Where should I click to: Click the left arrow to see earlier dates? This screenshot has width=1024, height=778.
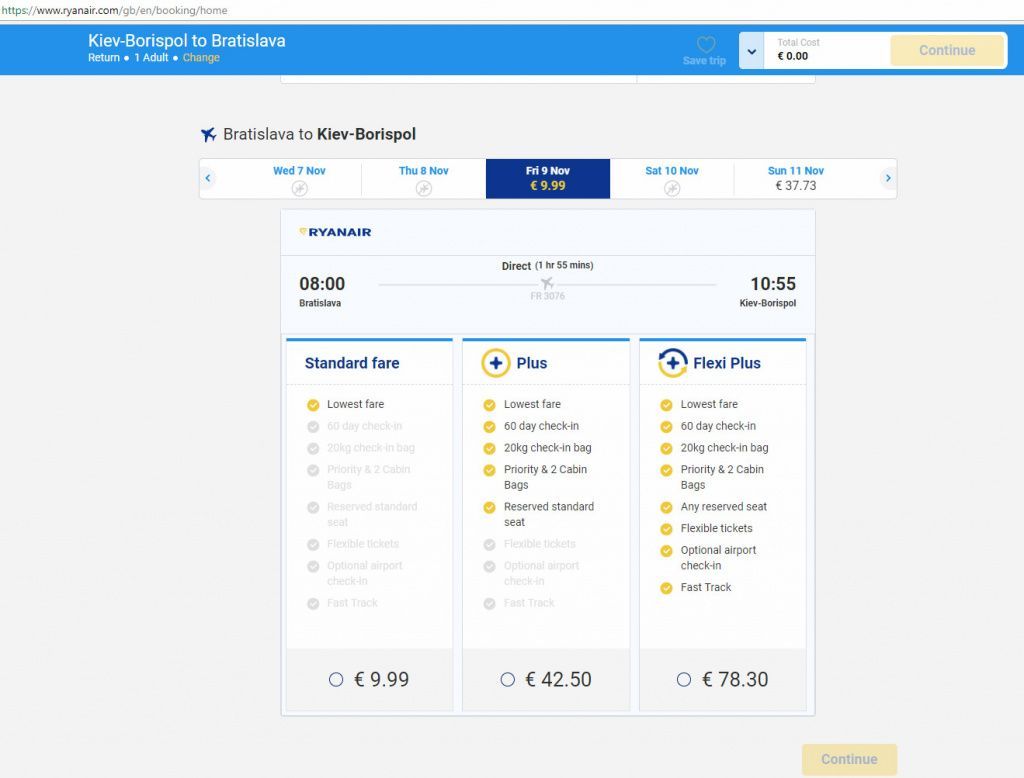tap(208, 177)
